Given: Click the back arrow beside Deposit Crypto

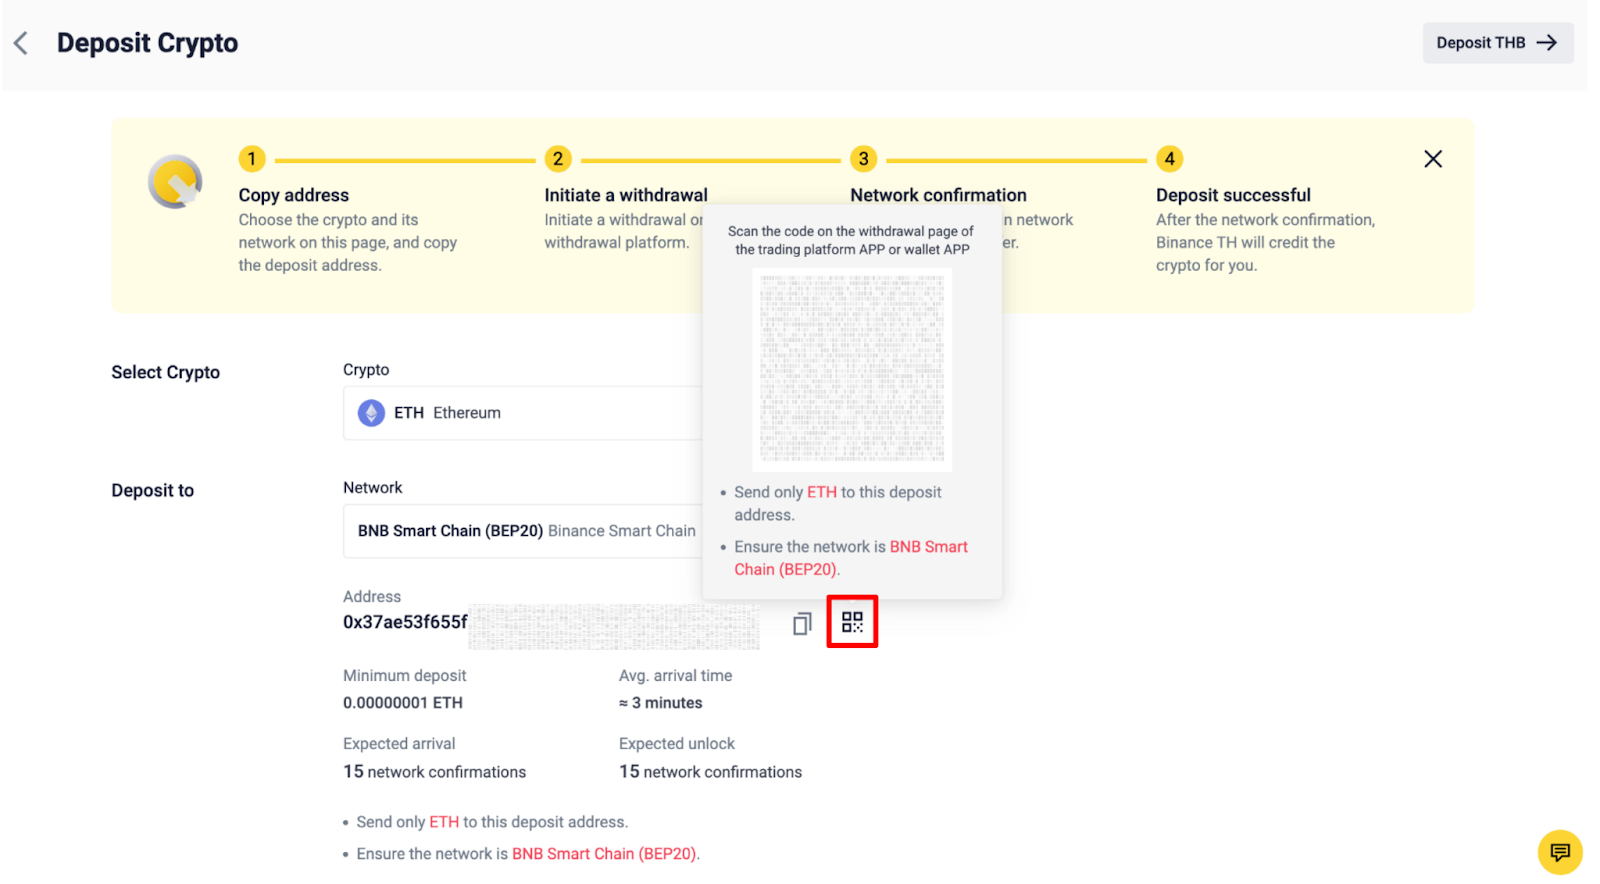Looking at the screenshot, I should [21, 43].
